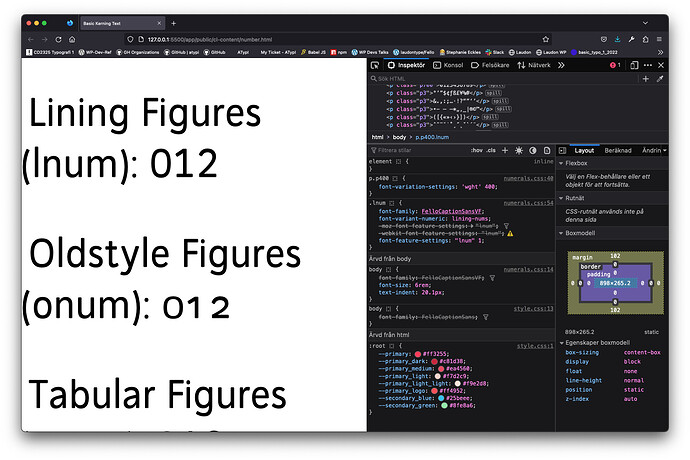Click the eyedropper icon beside HTML search
The height and width of the screenshot is (460, 690).
[660, 78]
